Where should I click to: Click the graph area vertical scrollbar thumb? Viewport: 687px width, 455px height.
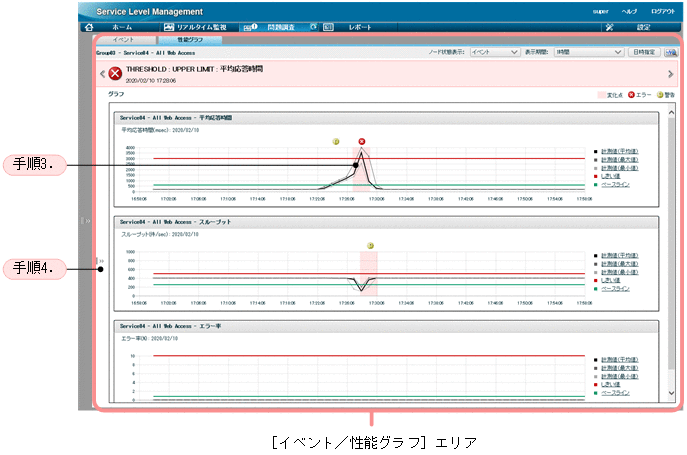pos(671,243)
